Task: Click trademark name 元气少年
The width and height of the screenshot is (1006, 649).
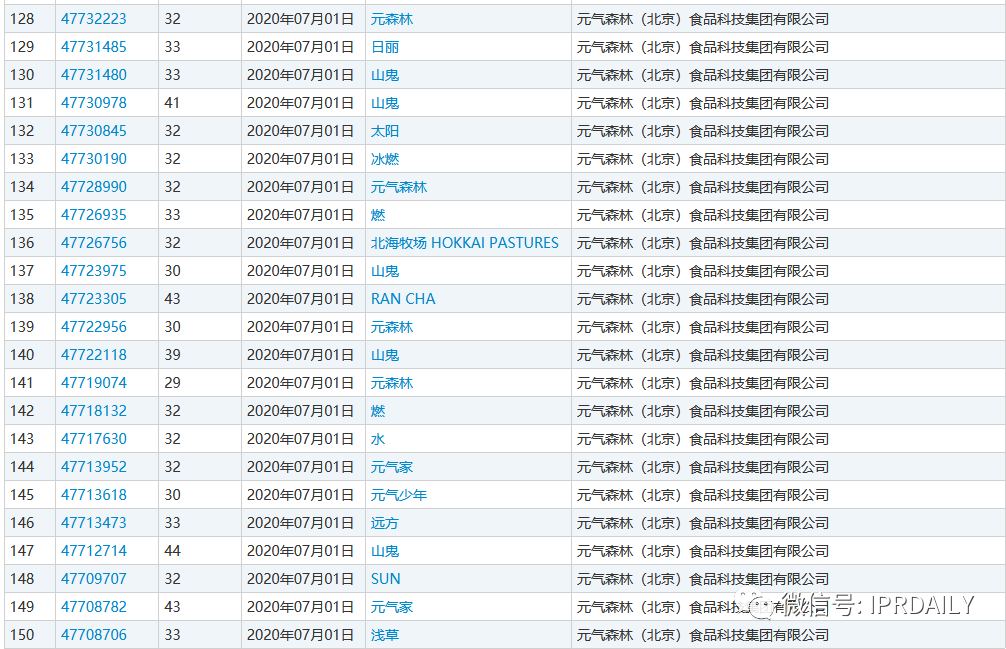Action: point(399,495)
